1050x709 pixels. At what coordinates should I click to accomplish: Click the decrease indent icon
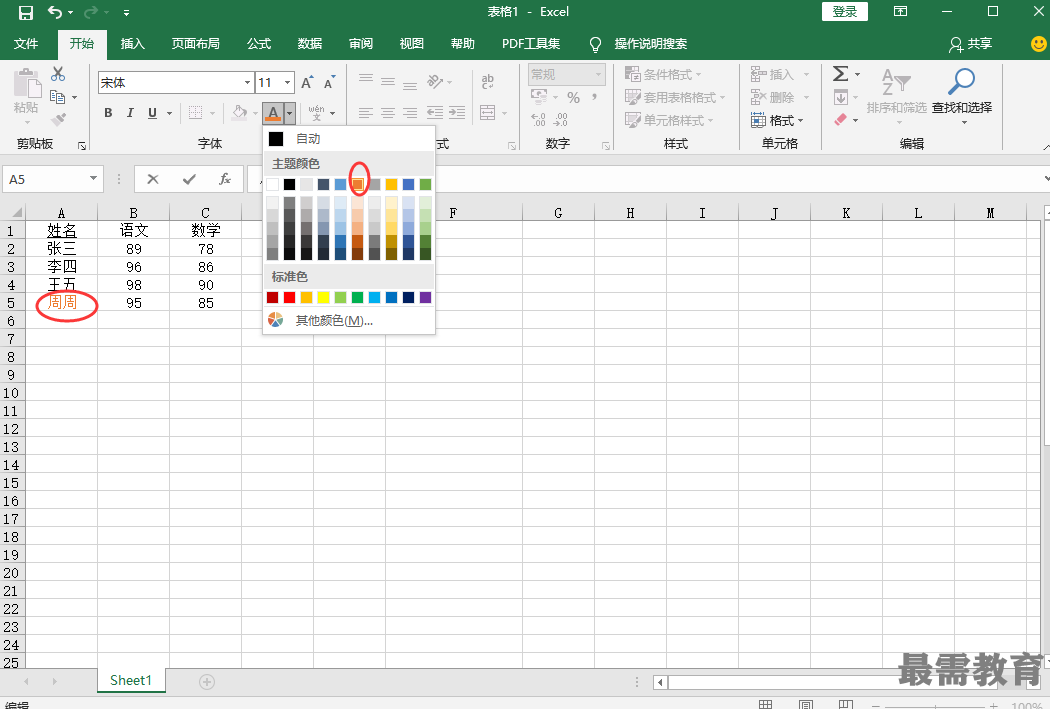[435, 112]
